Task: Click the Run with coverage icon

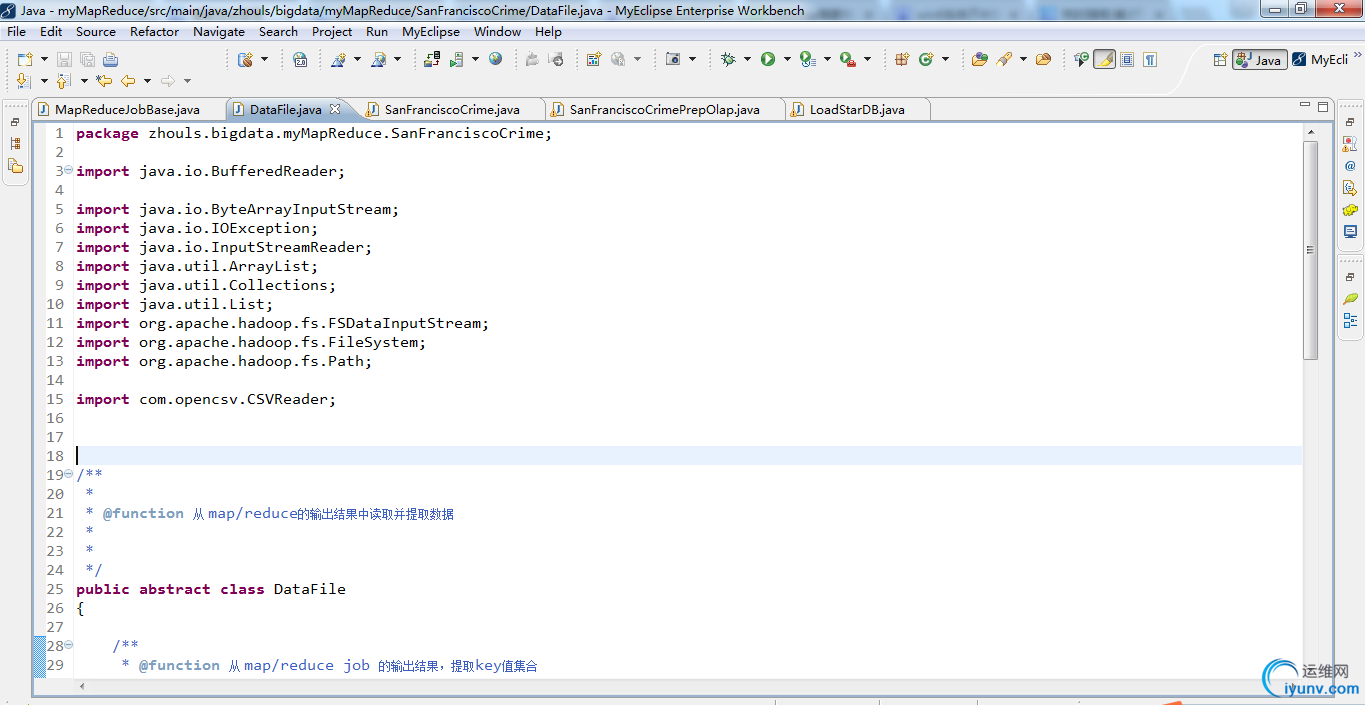Action: click(x=807, y=60)
